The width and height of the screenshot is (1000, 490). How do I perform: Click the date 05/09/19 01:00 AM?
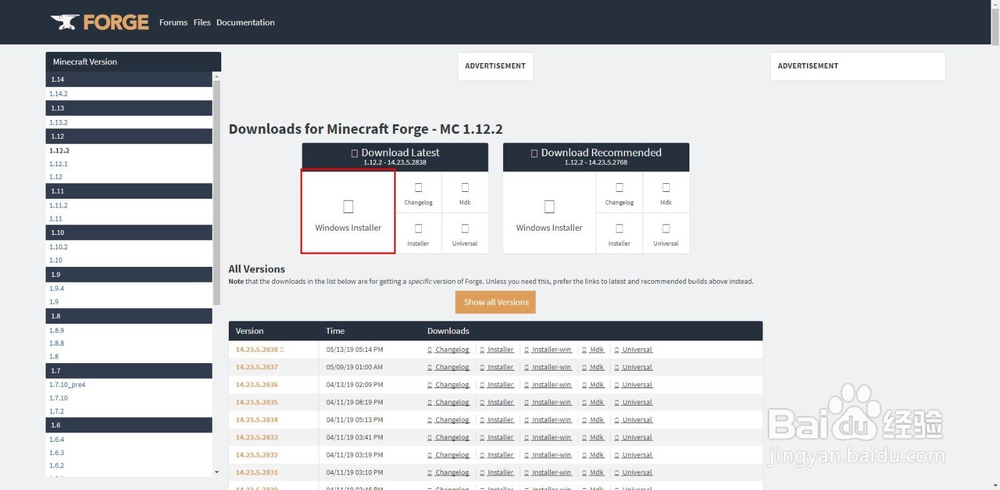(355, 368)
